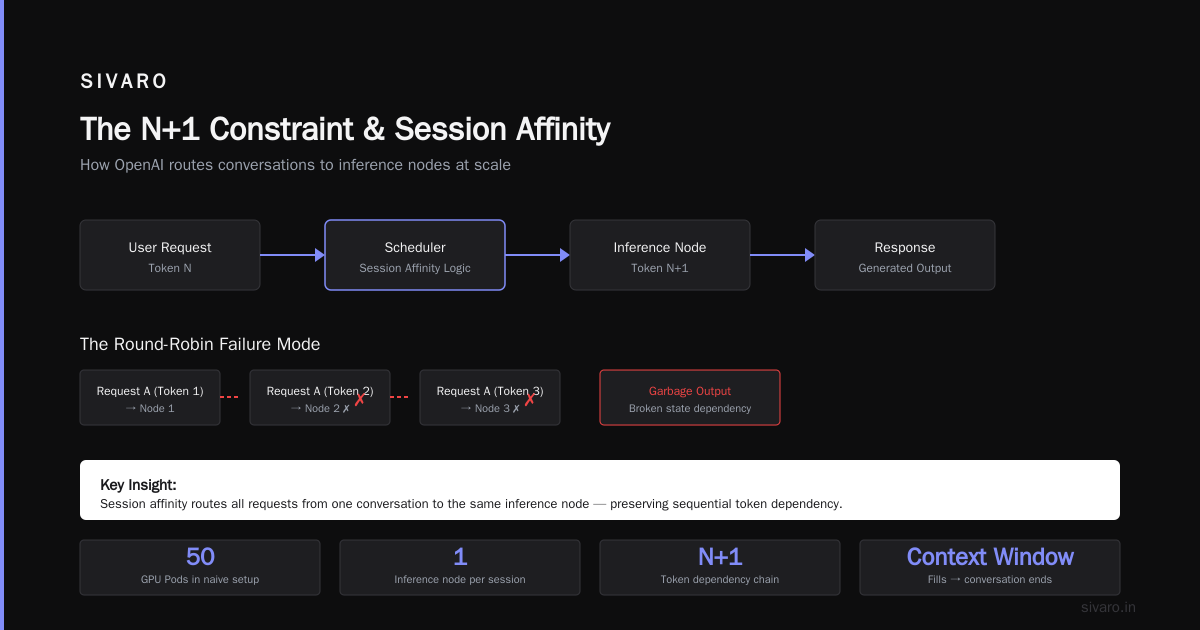Click the arrow between User Request and Scheduler
This screenshot has height=630, width=1200.
point(292,255)
